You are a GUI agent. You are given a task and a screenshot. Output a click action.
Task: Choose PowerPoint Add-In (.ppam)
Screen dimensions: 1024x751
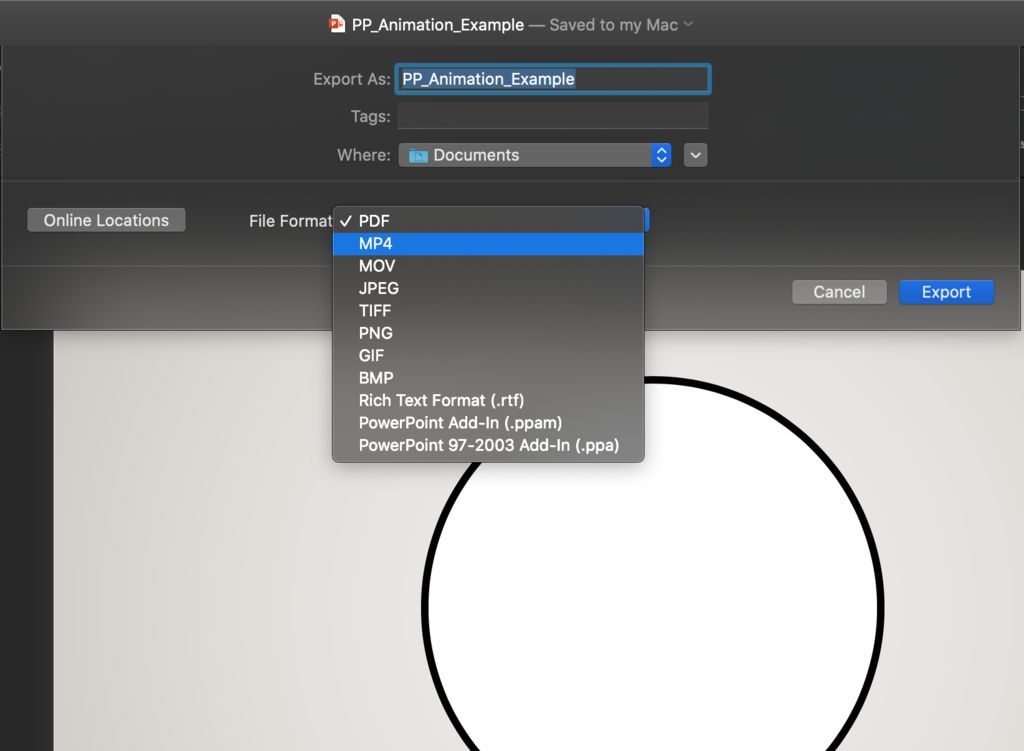pyautogui.click(x=488, y=423)
